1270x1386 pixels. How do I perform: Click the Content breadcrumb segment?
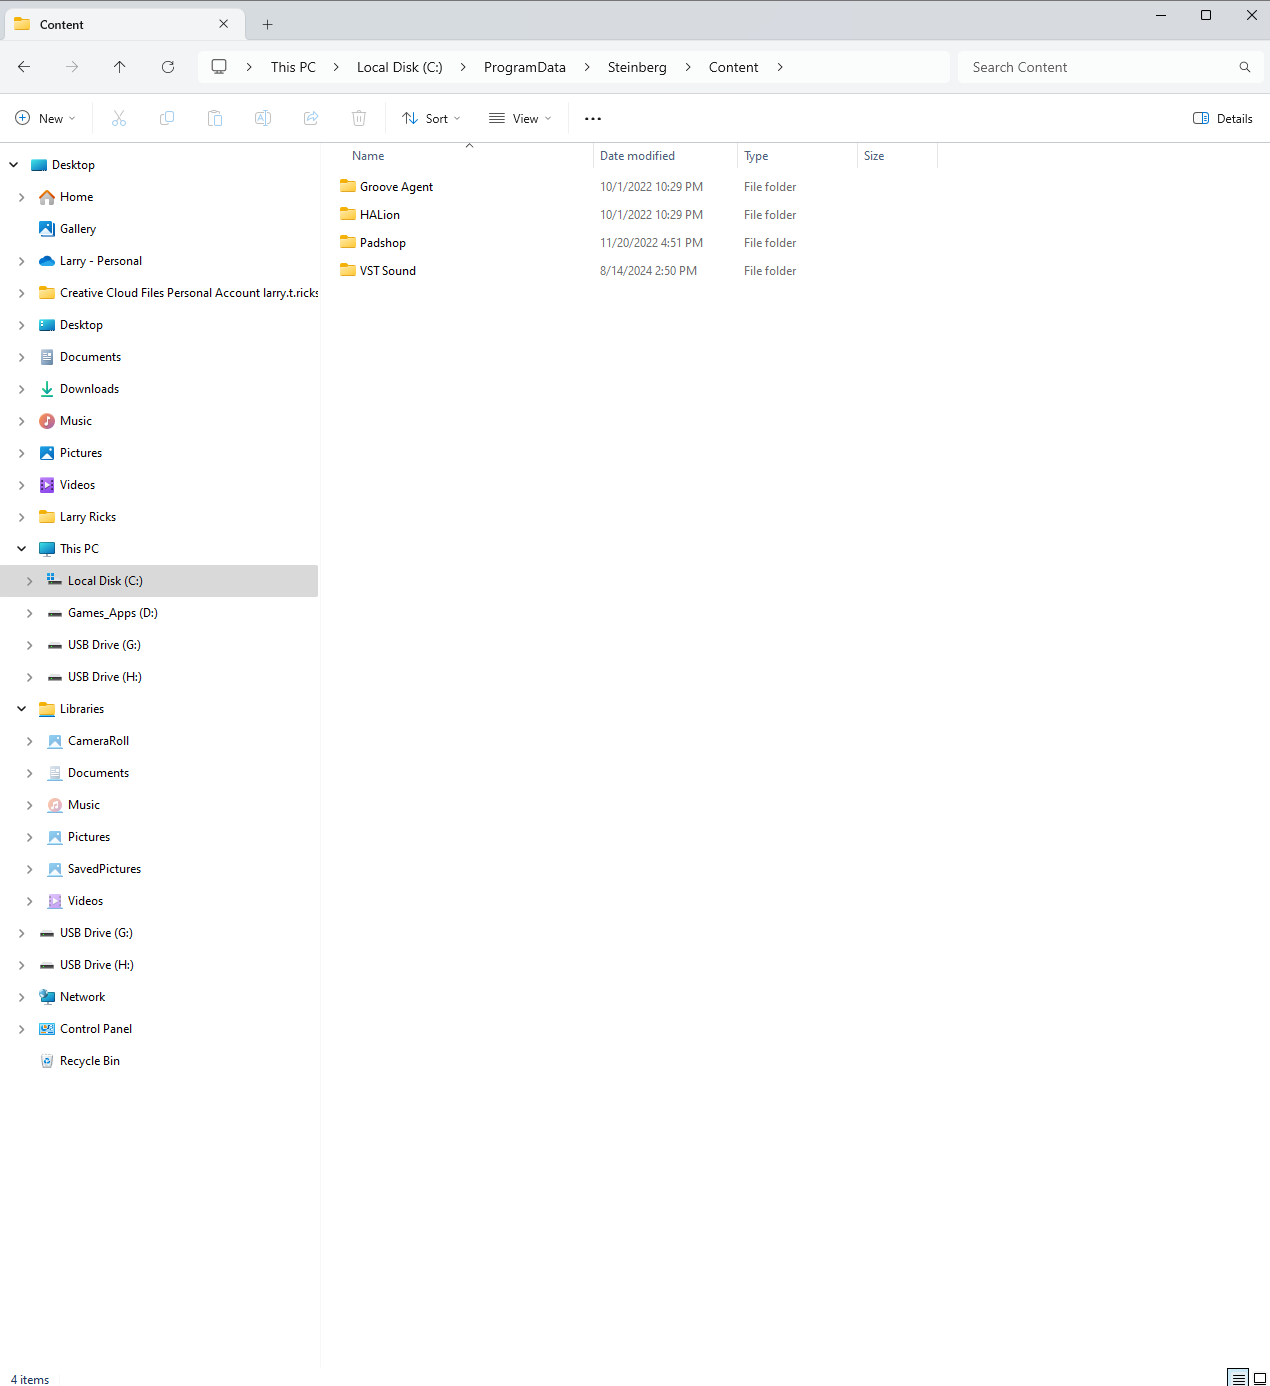click(734, 67)
